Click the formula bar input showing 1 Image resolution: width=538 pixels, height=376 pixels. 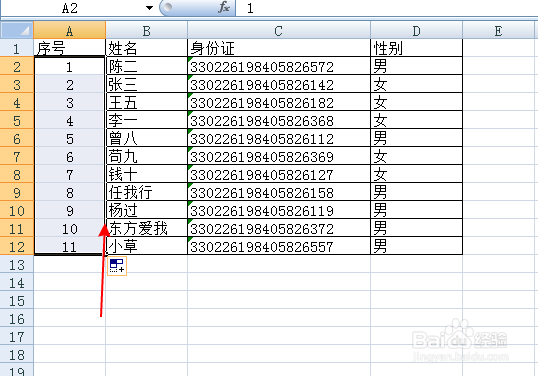(x=386, y=8)
